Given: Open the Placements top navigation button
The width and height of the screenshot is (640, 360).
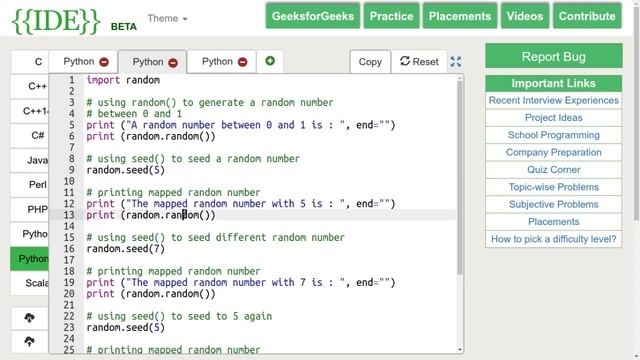Looking at the screenshot, I should click(460, 16).
